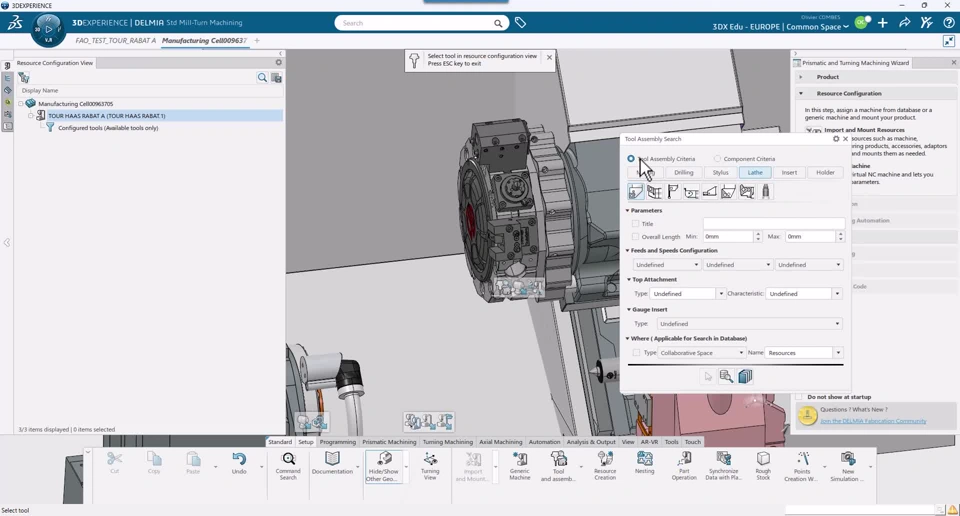Select the Drilling tool category tab
Screen dimensions: 960x516
[x=683, y=173]
